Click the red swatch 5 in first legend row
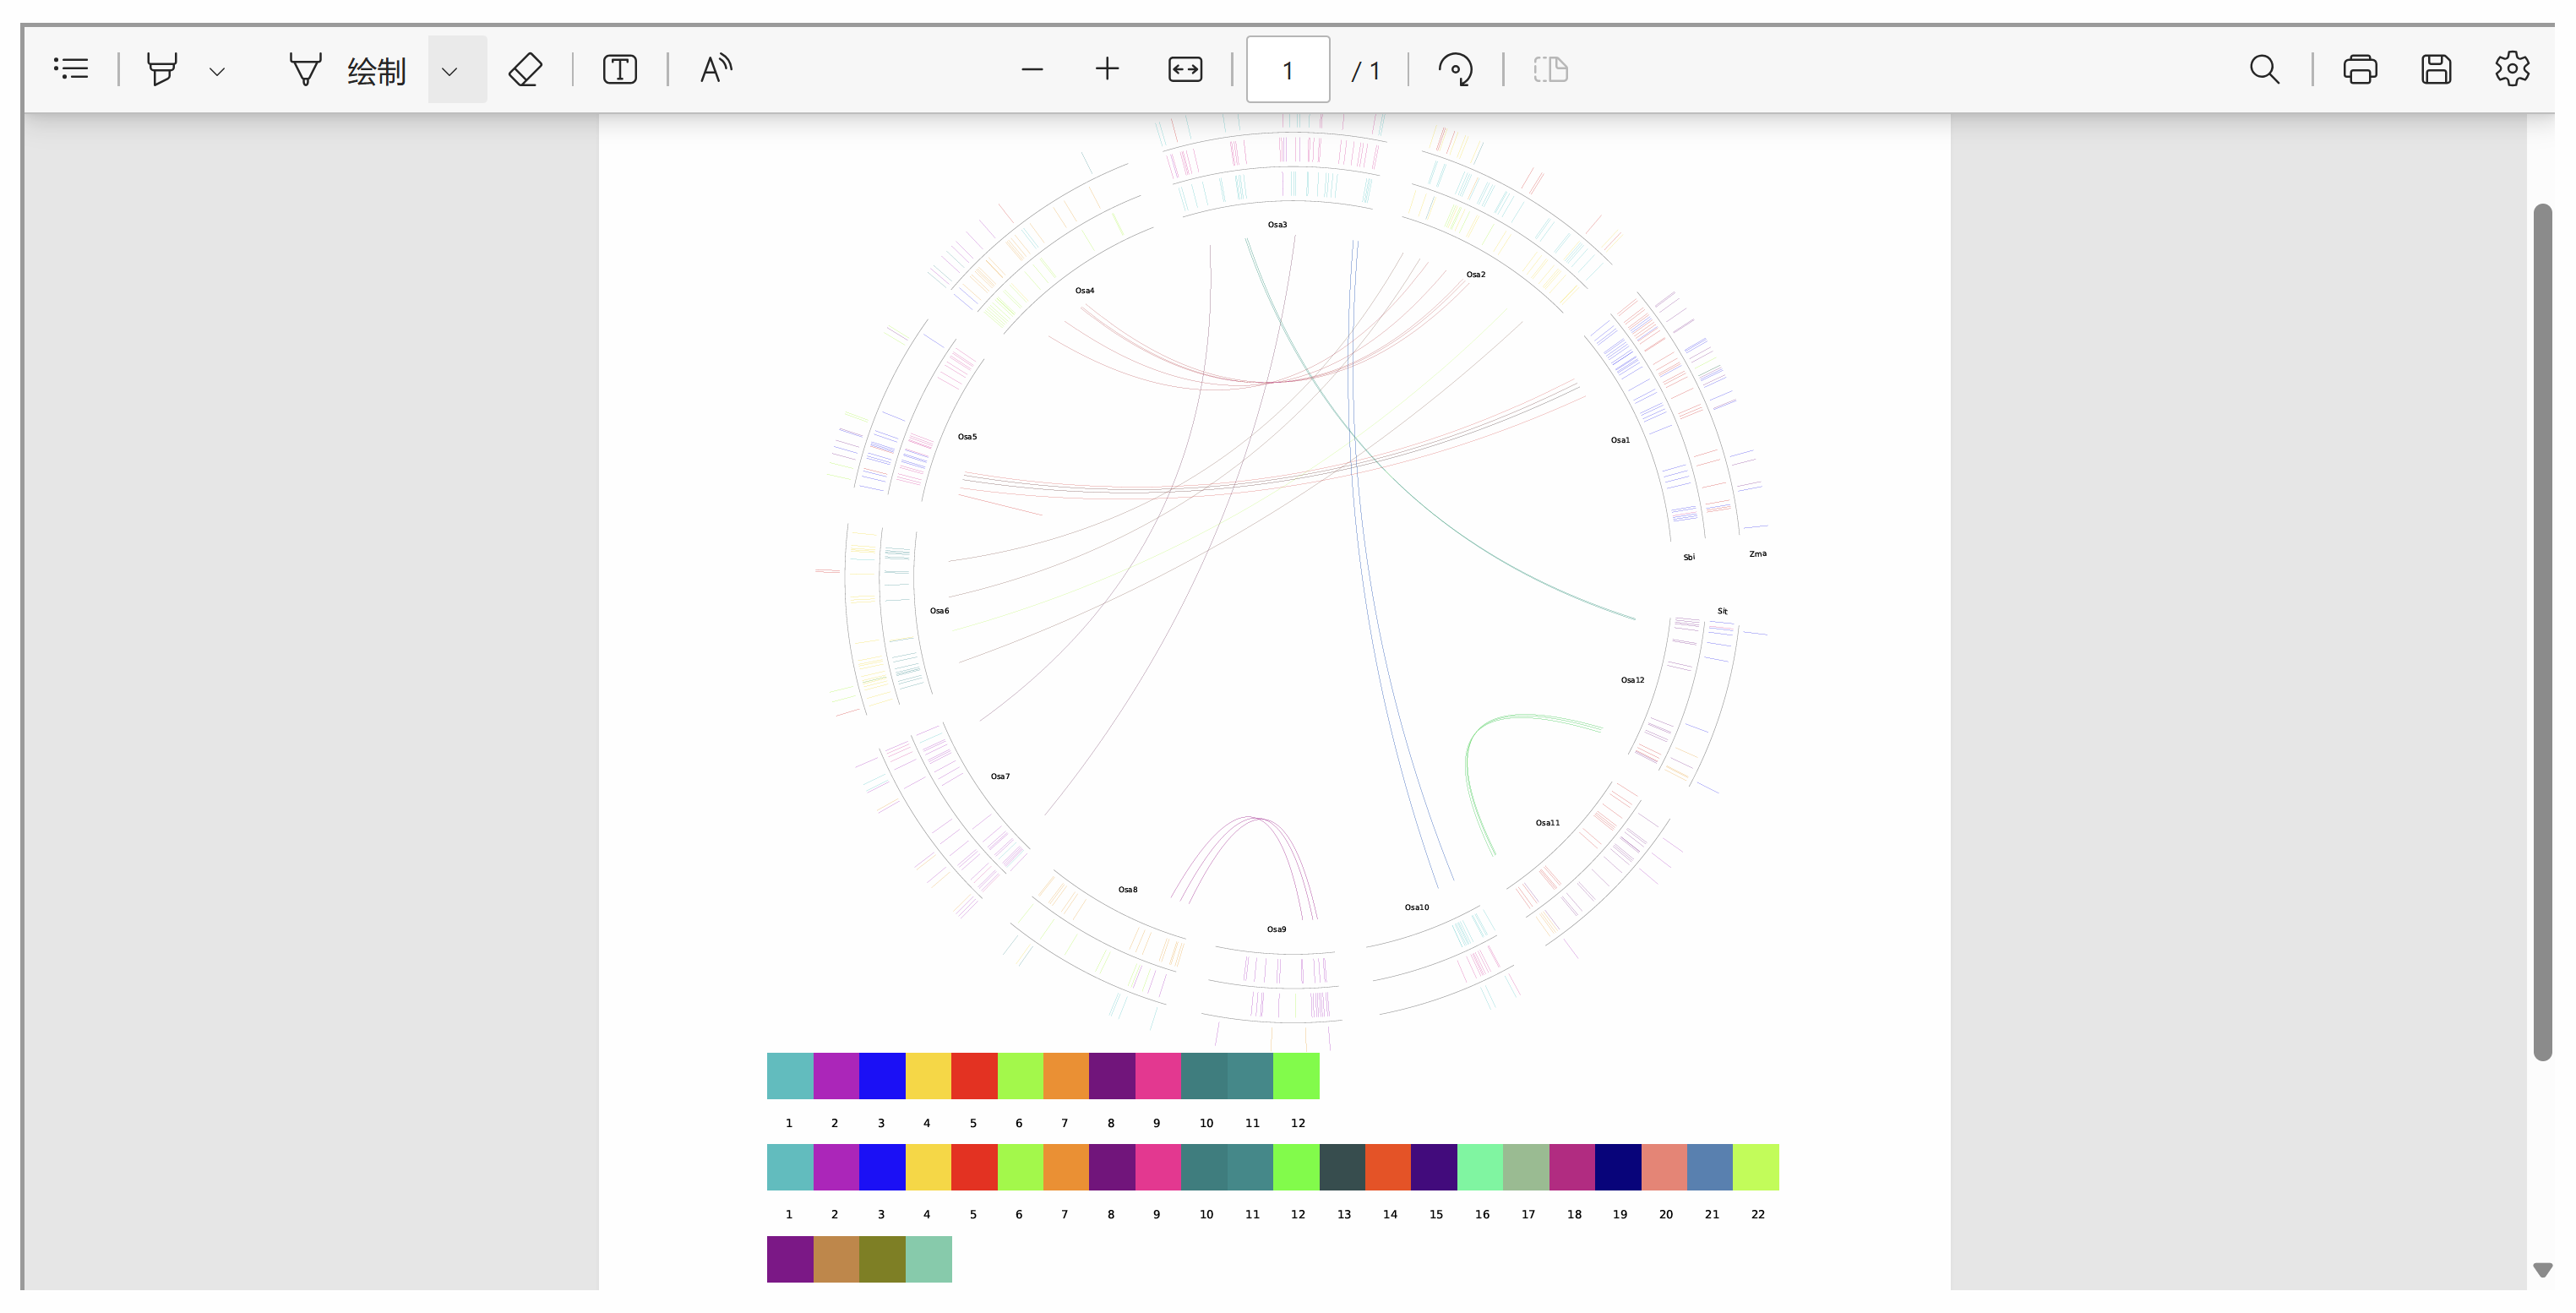Screen dimensions: 2576x1313 (x=974, y=1076)
